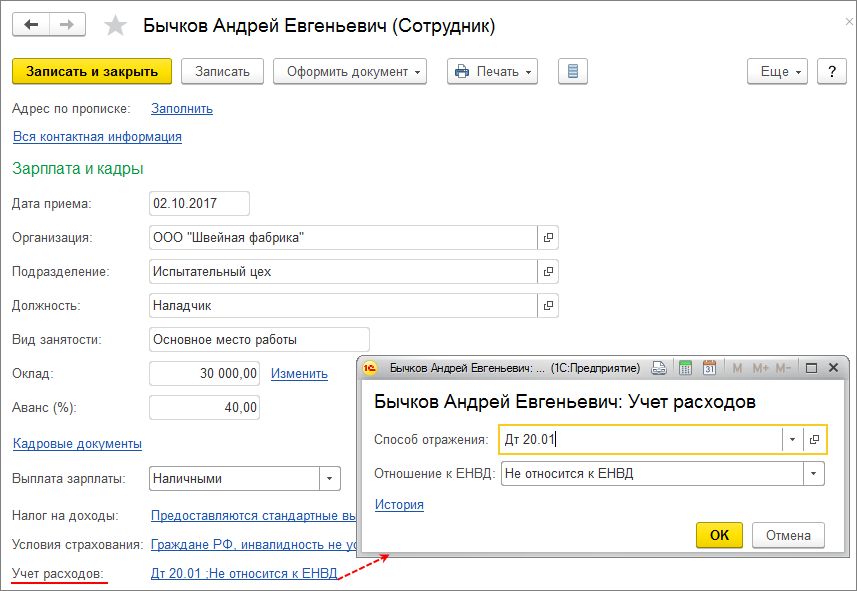Click the forward navigation arrow
Viewport: 857px width, 591px height.
point(66,25)
